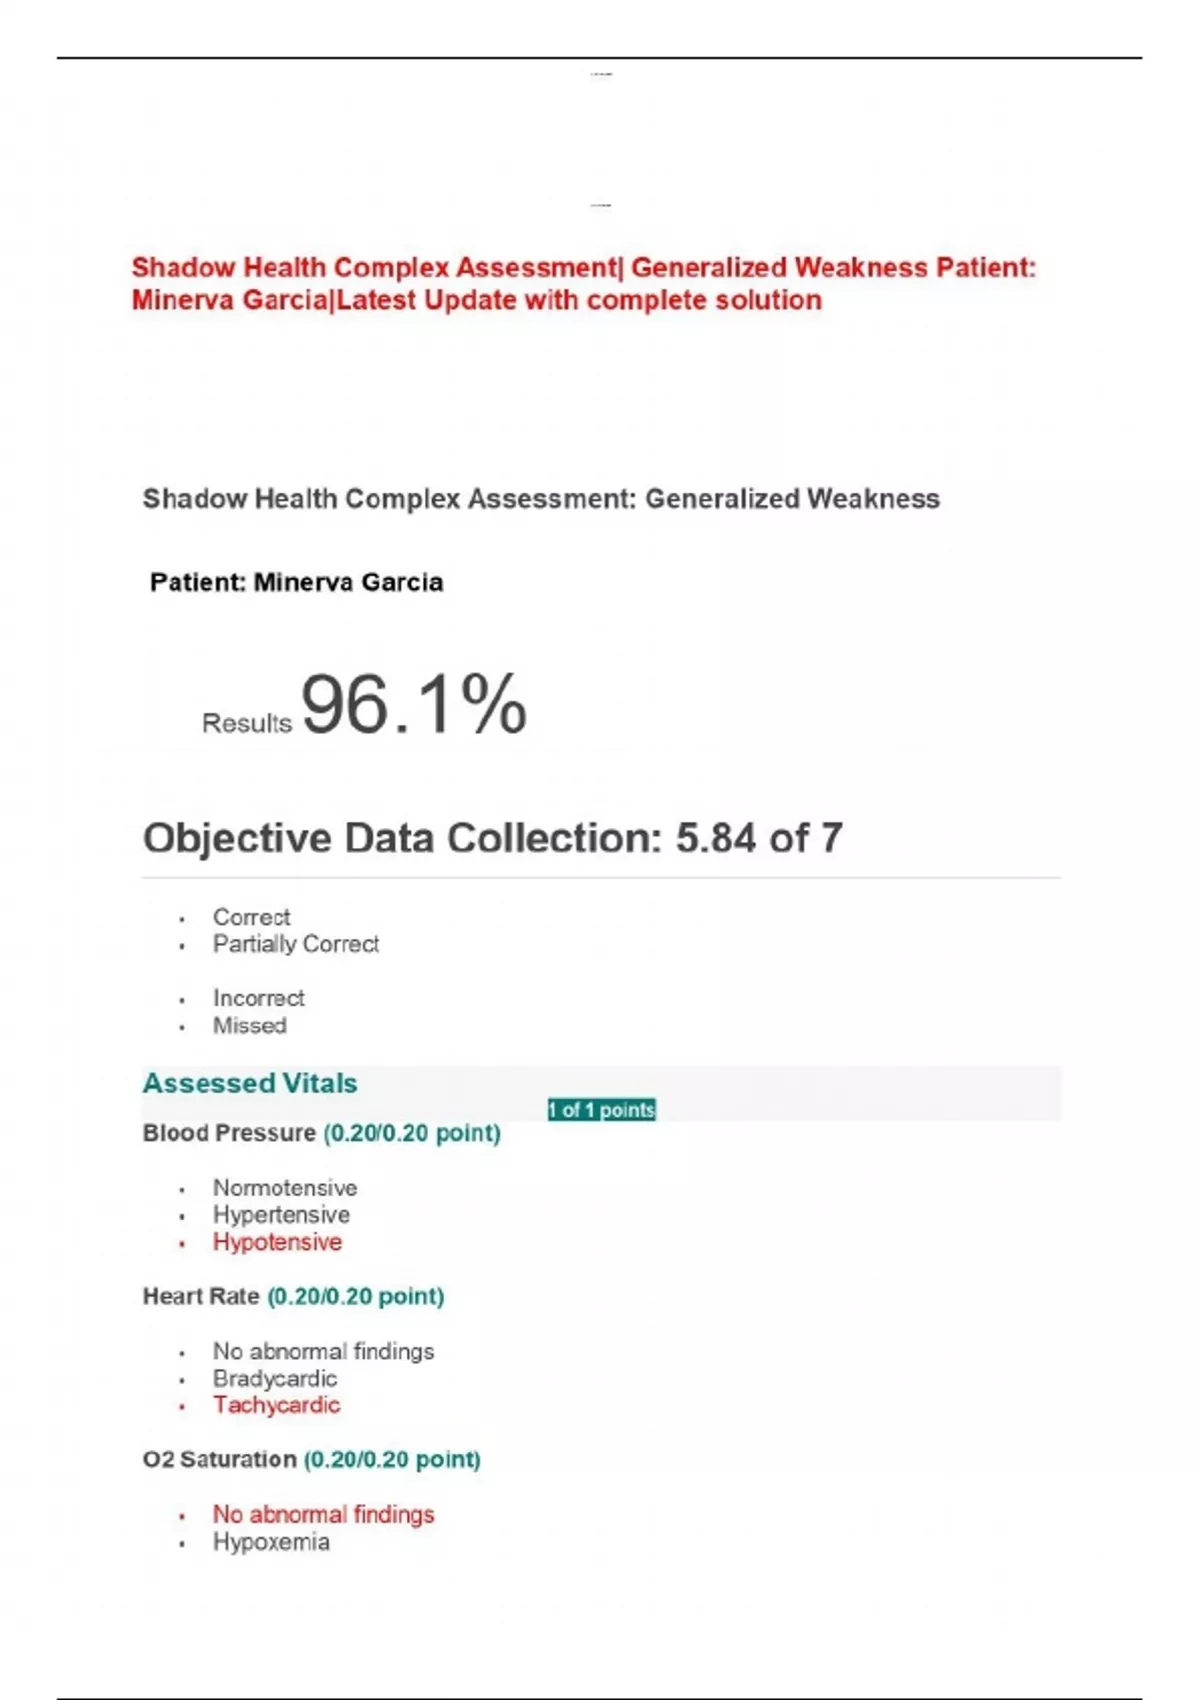Image resolution: width=1200 pixels, height=1700 pixels.
Task: Click the Correct legend item
Action: point(251,917)
